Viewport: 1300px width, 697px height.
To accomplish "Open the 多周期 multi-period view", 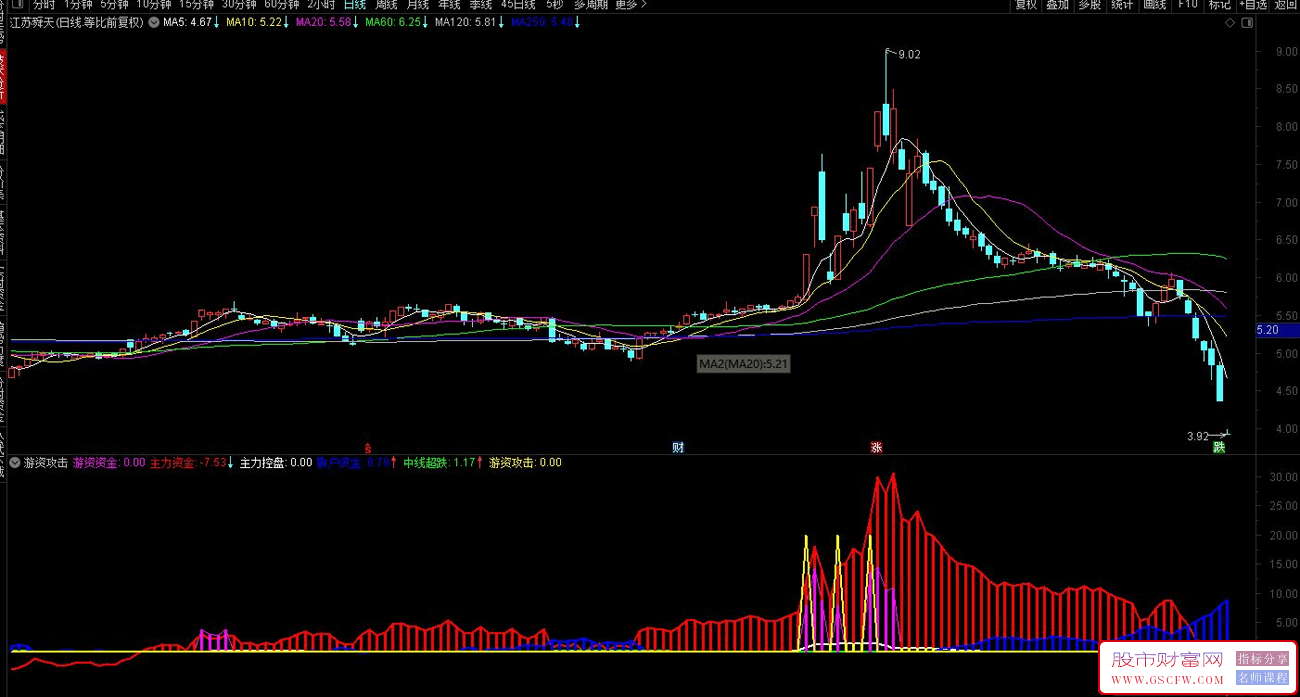I will click(x=590, y=4).
